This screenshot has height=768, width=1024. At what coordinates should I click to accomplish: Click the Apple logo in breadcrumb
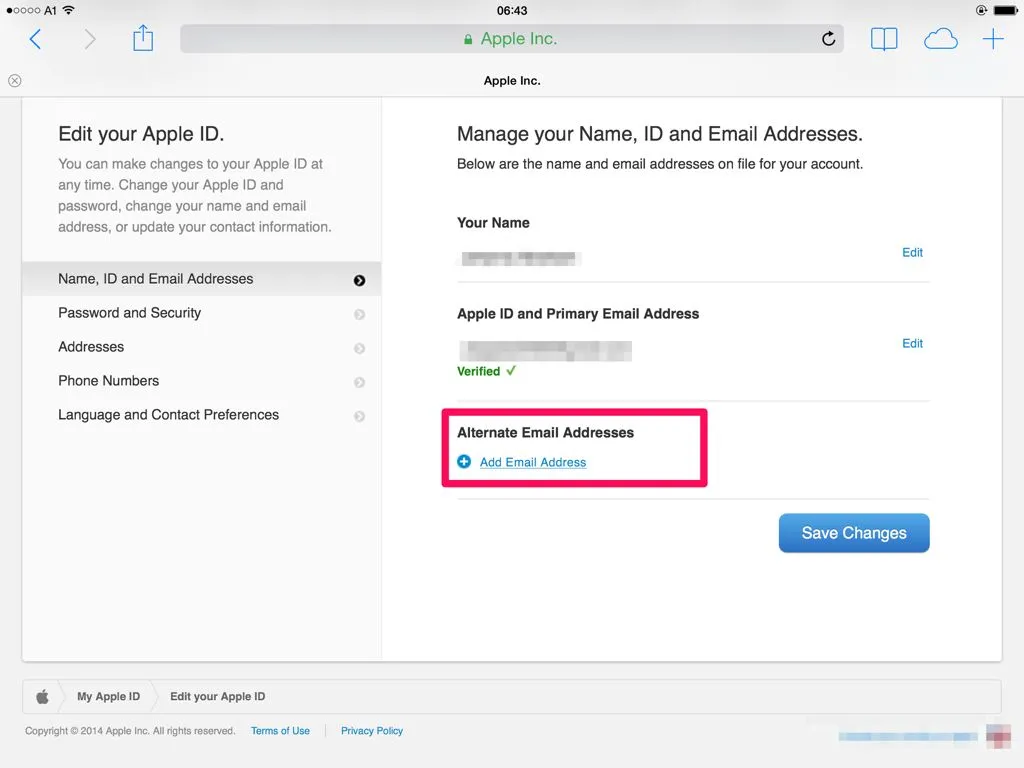[42, 697]
